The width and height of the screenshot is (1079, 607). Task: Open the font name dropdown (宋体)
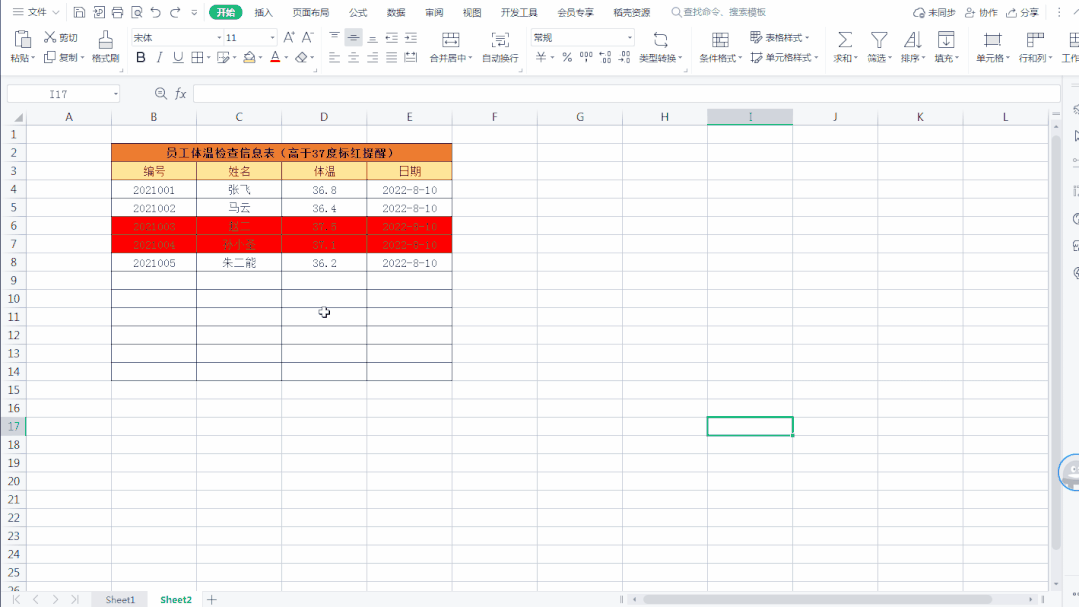(220, 38)
